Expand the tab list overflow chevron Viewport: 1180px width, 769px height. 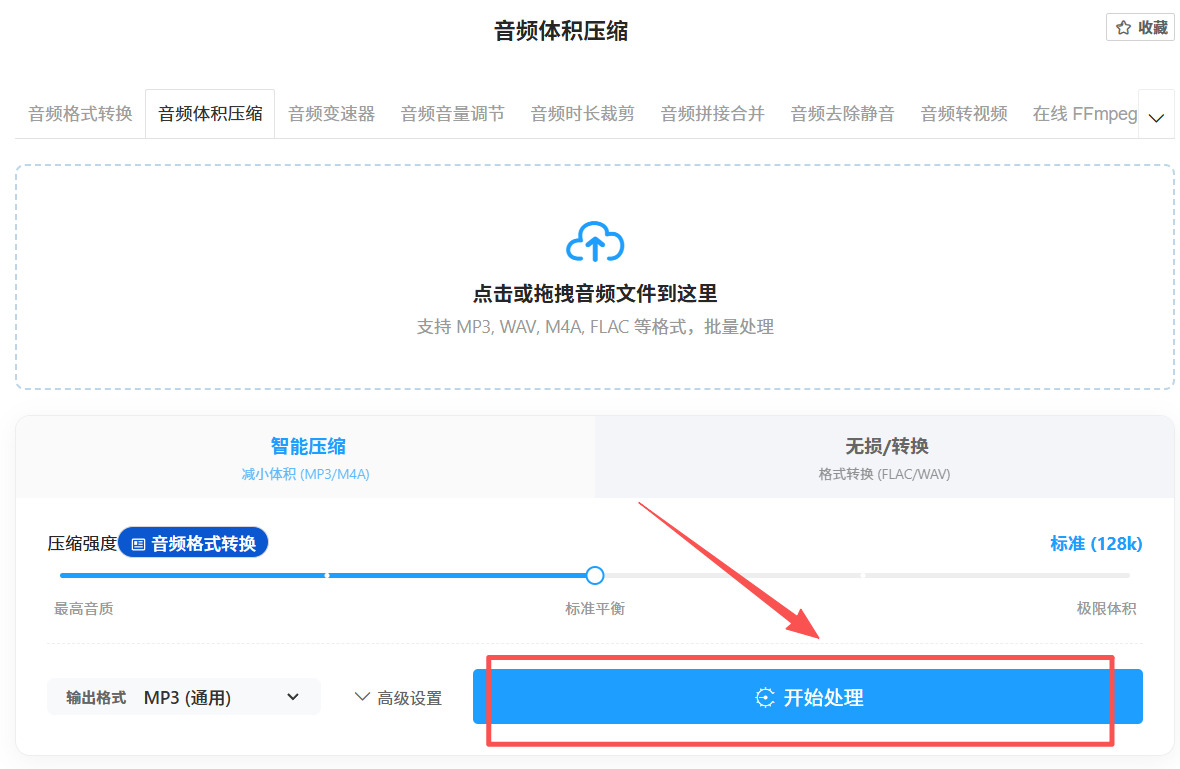pos(1157,117)
